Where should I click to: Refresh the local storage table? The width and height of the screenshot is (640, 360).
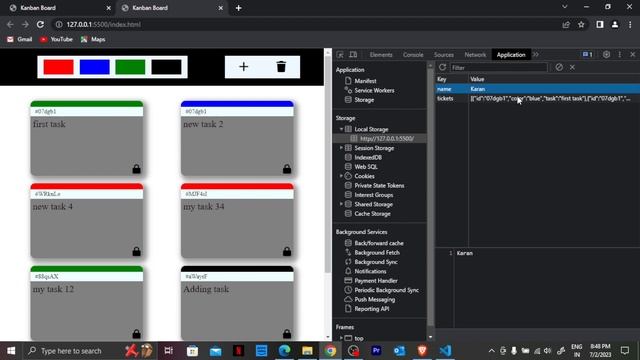(442, 67)
